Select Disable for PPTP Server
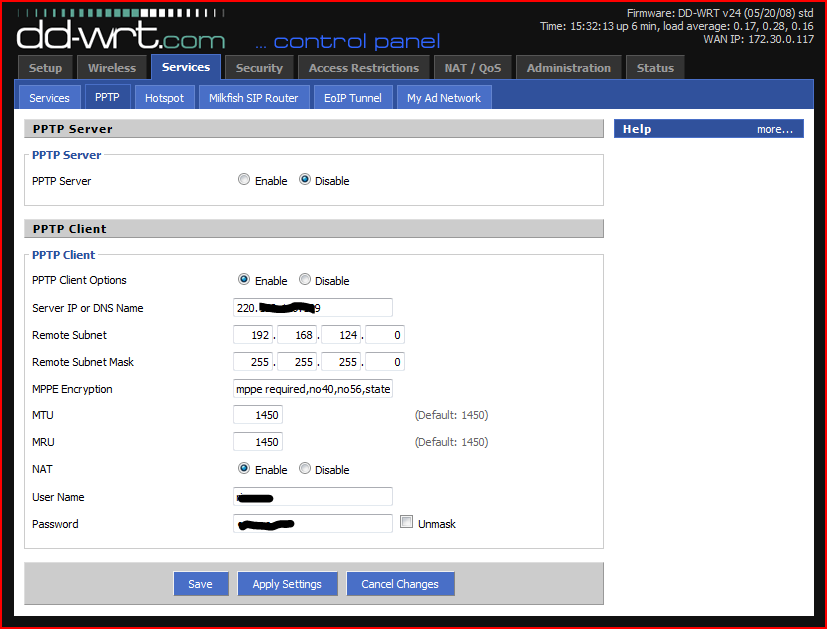The width and height of the screenshot is (827, 629). point(305,180)
